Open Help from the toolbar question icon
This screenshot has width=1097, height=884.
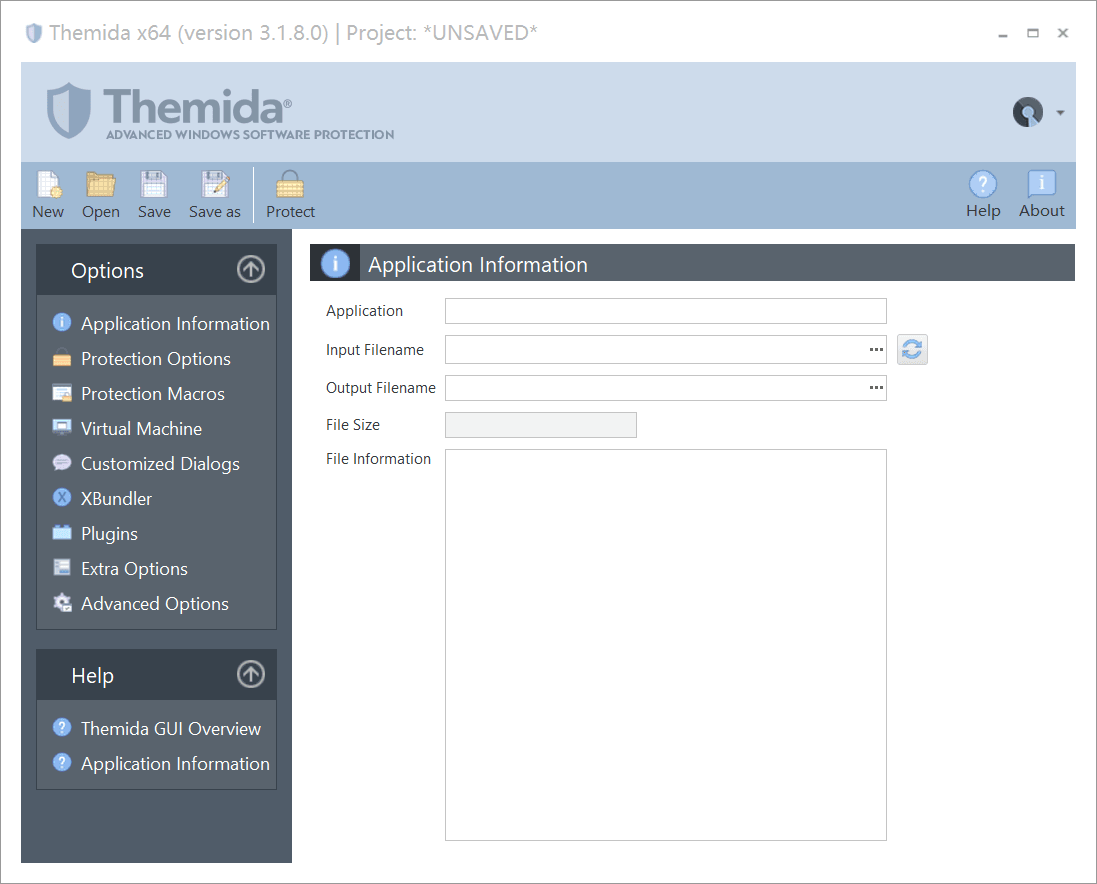click(x=983, y=184)
